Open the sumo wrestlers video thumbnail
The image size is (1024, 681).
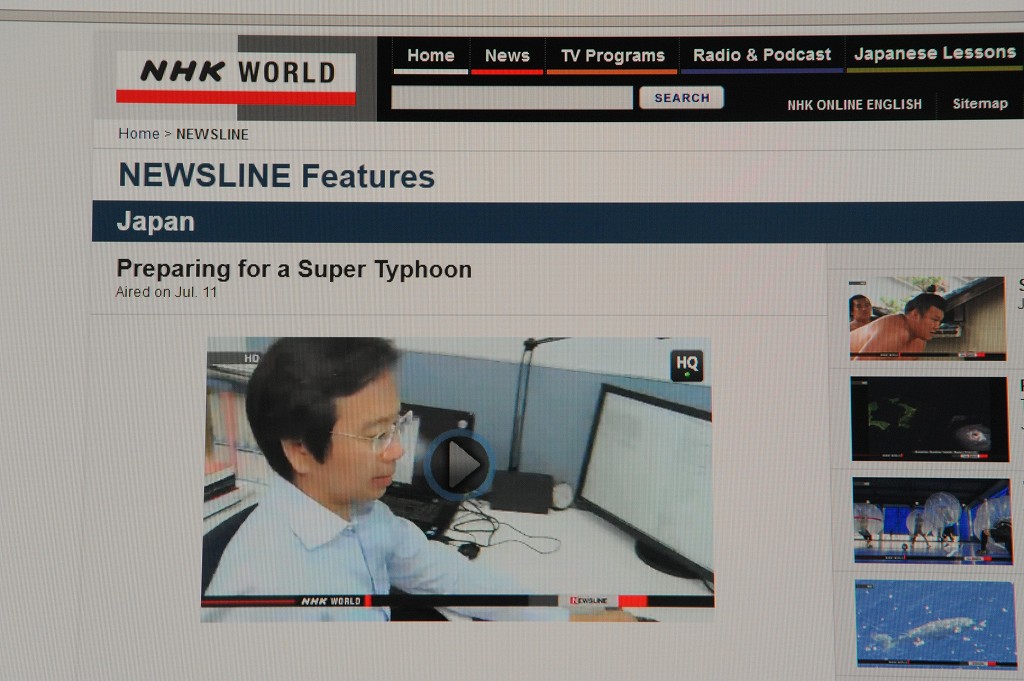(x=927, y=318)
